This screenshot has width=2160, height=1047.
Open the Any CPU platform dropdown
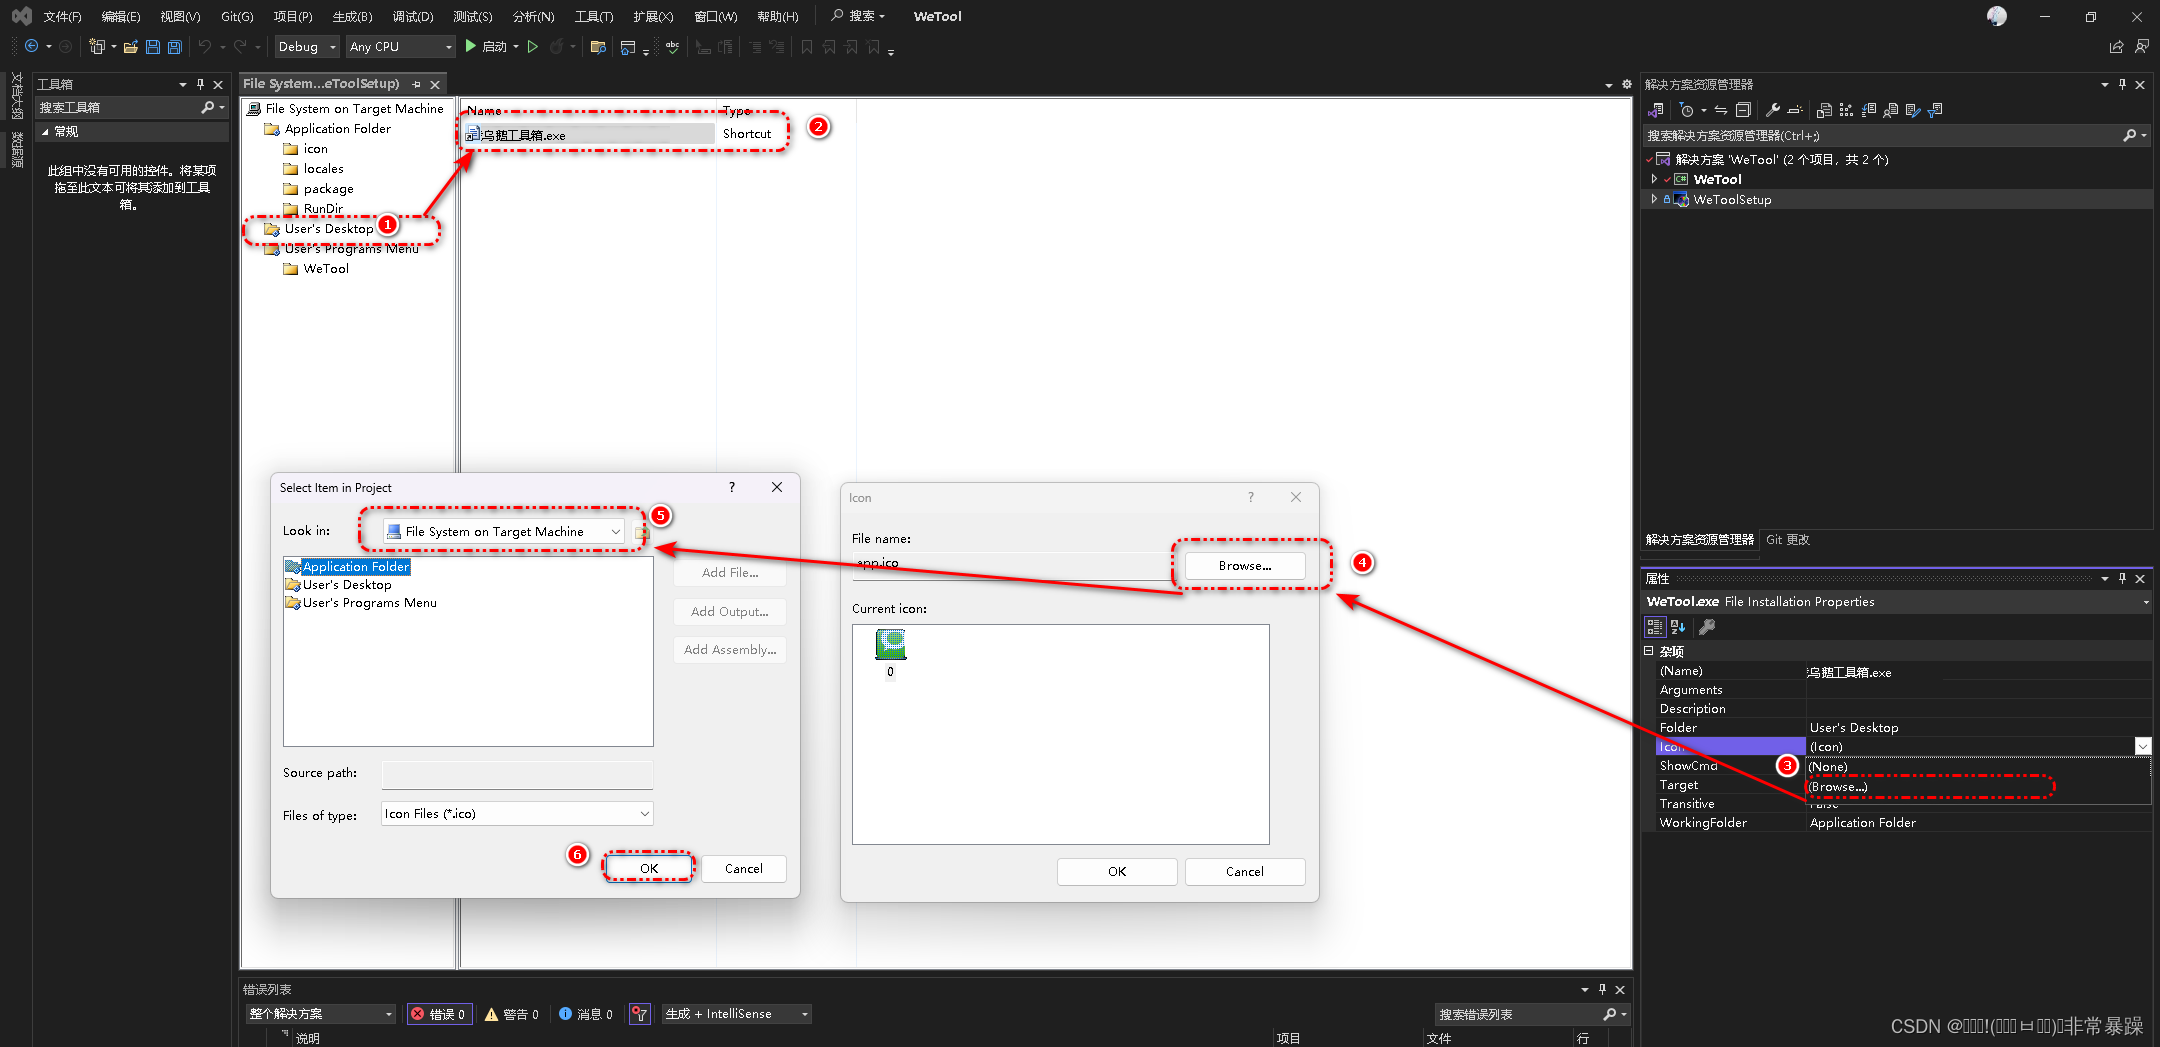pos(400,47)
